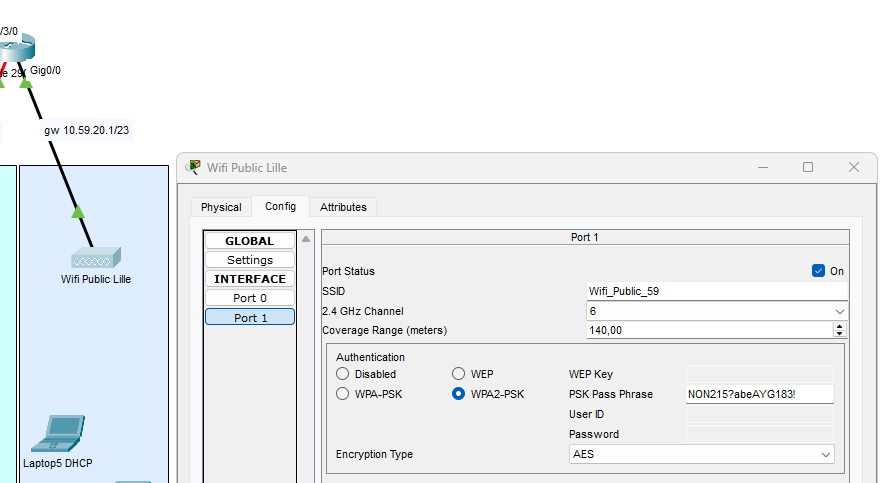889x483 pixels.
Task: Click the sidebar scroll up arrow
Action: [x=306, y=239]
